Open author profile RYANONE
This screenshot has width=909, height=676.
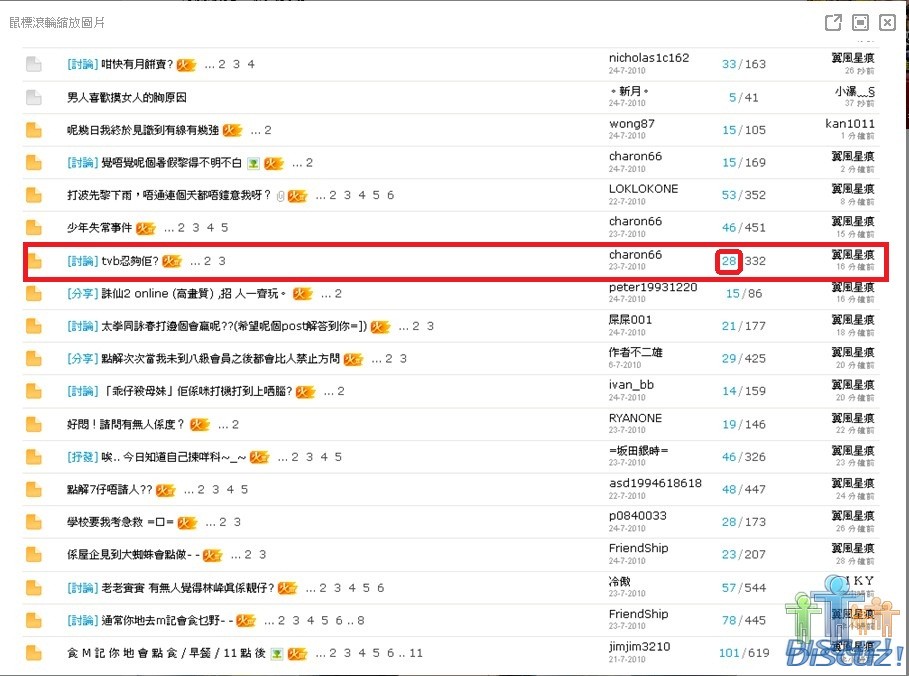[x=635, y=418]
